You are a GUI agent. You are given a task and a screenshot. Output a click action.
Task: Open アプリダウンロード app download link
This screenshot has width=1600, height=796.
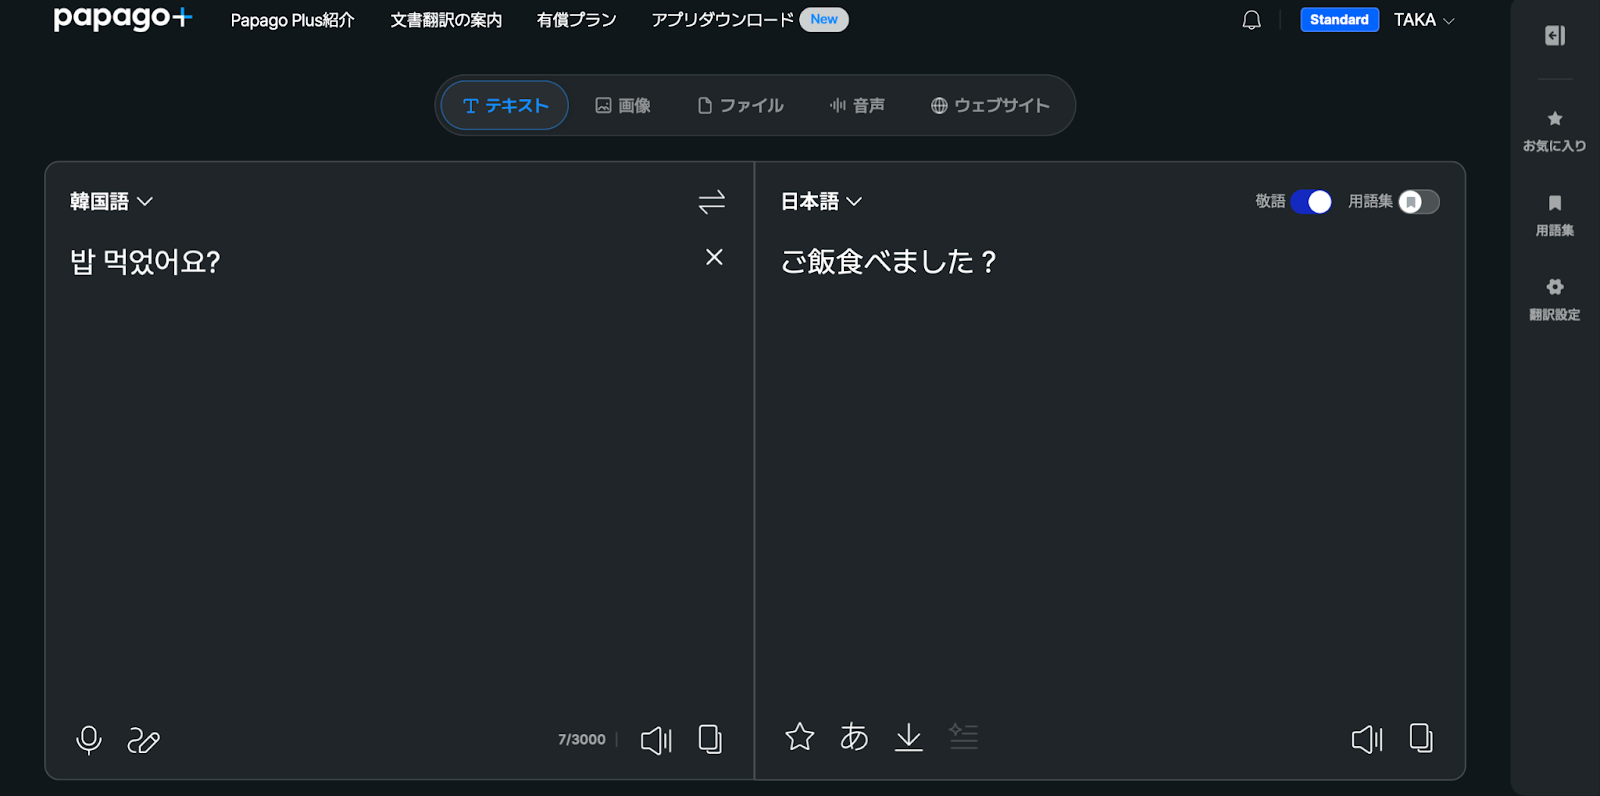pyautogui.click(x=722, y=20)
